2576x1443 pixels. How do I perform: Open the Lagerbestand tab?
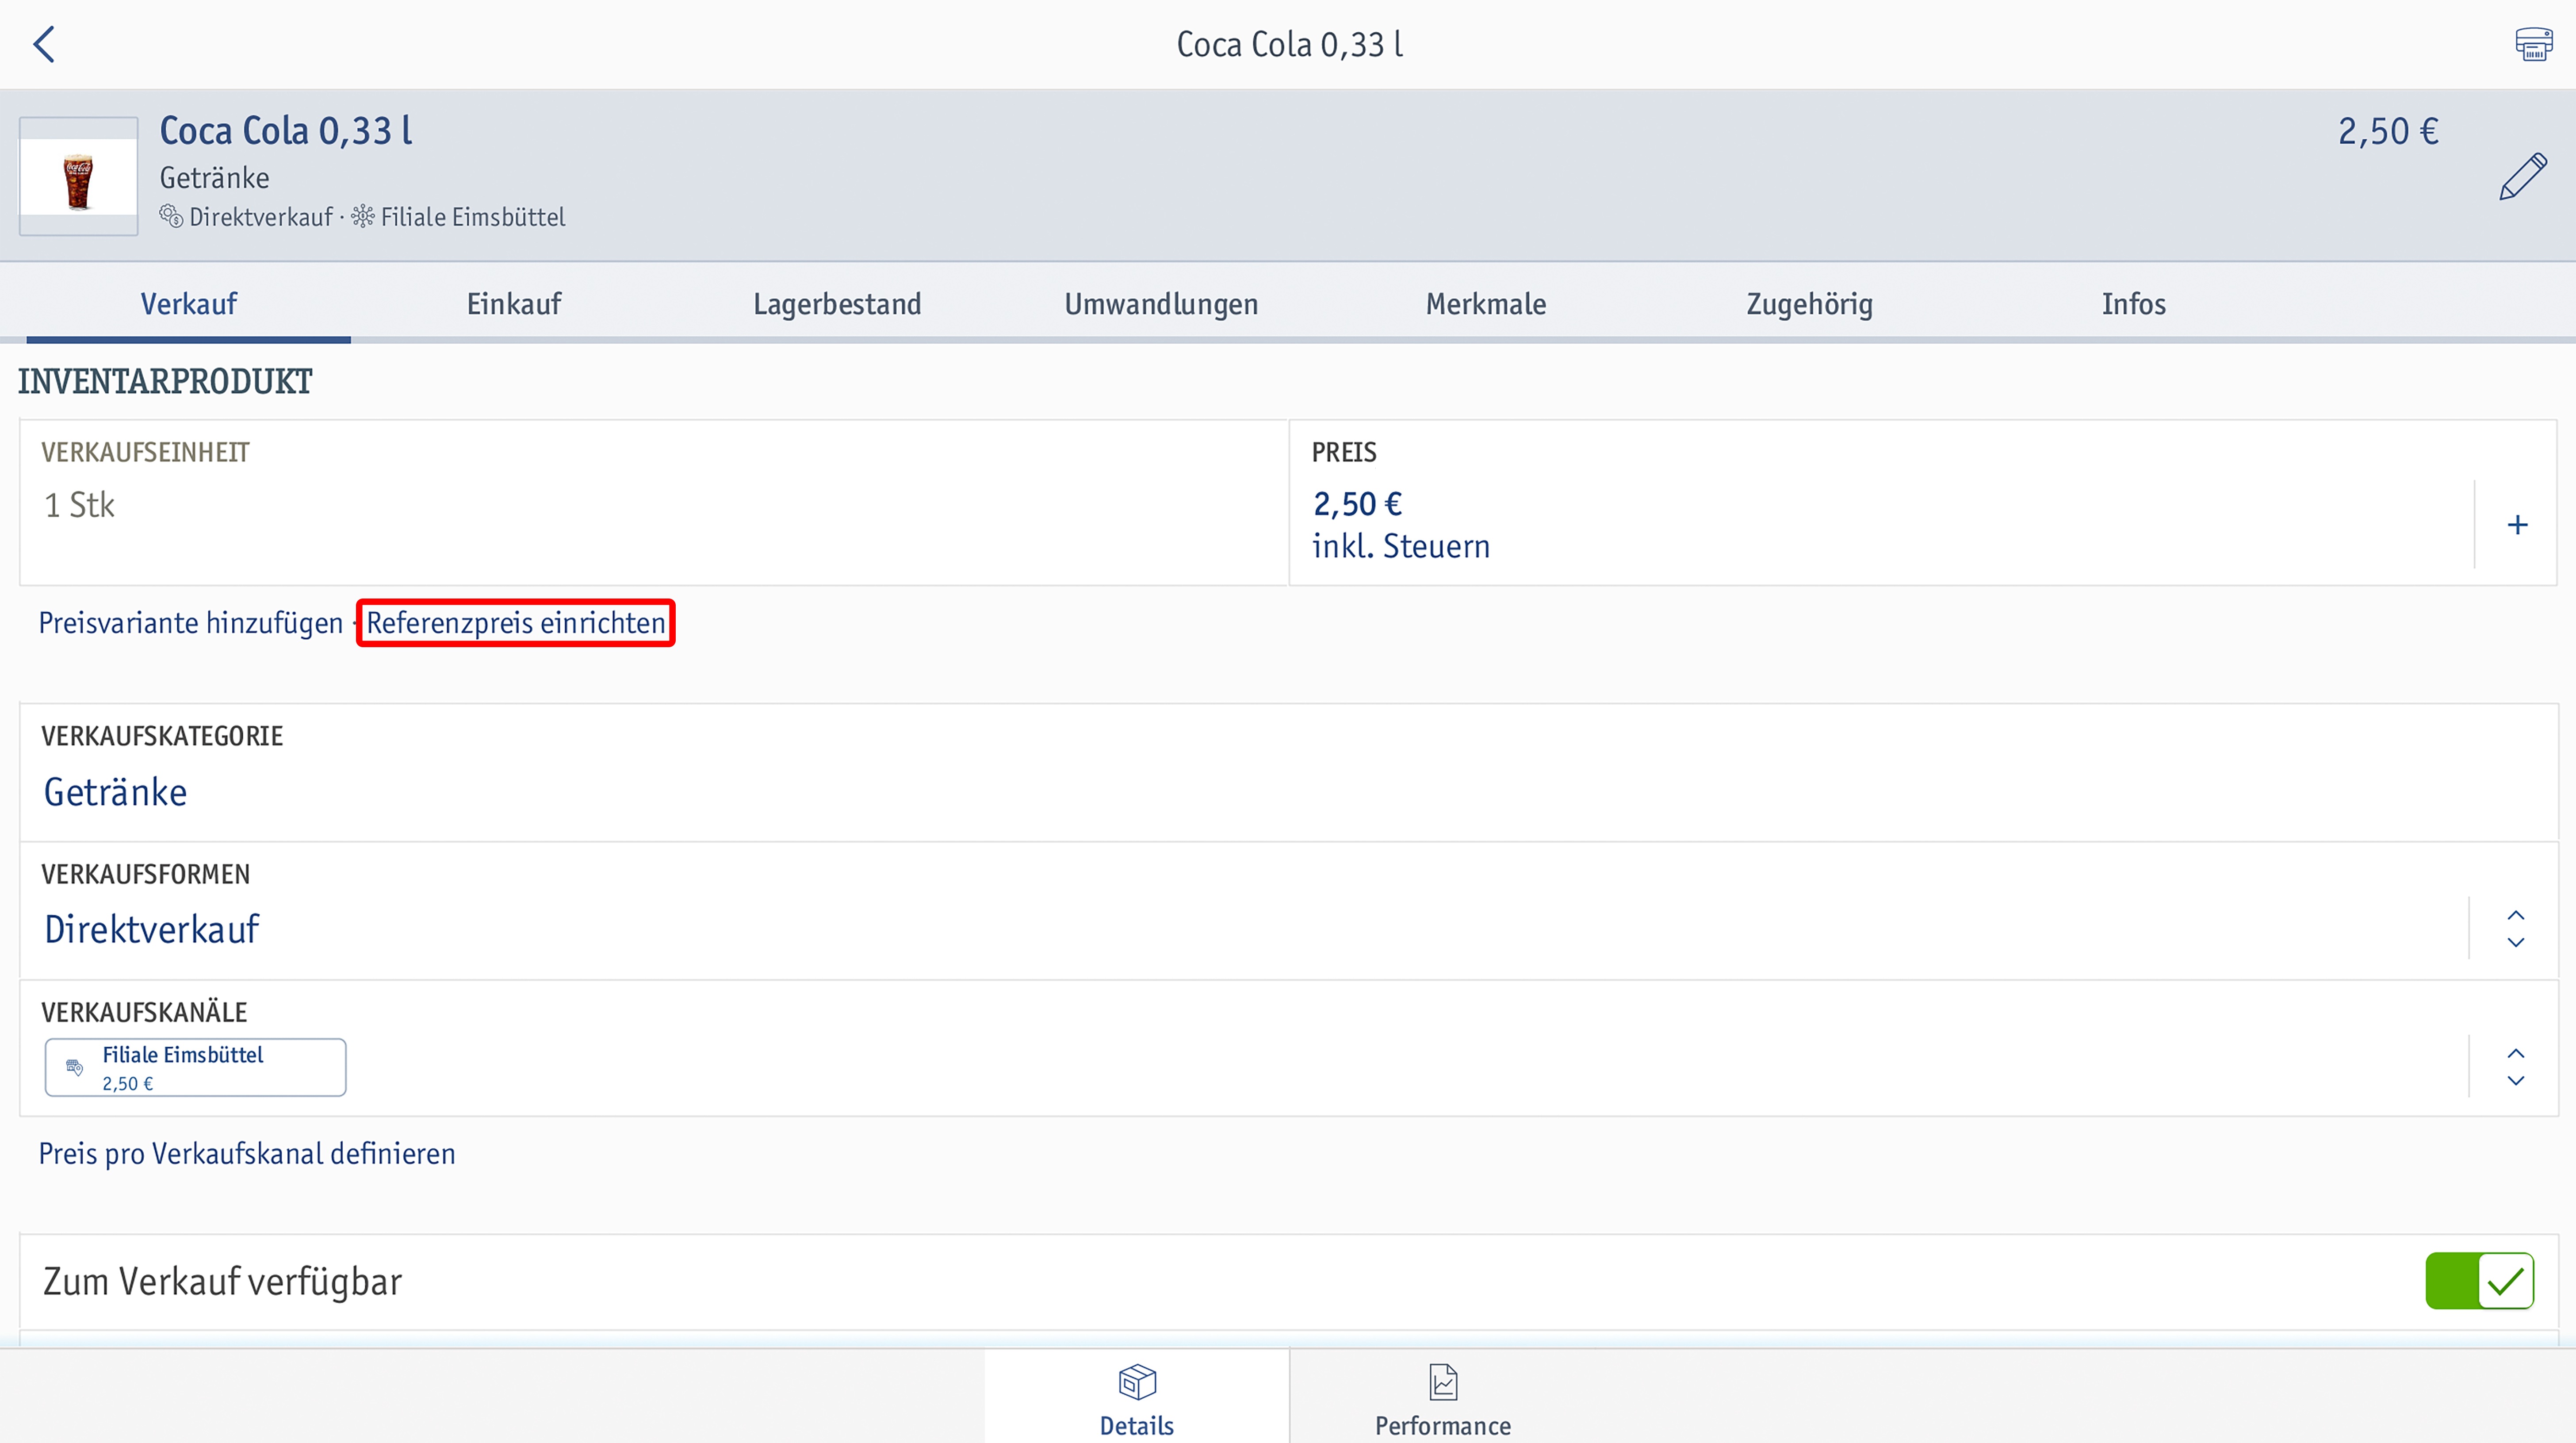click(x=837, y=304)
